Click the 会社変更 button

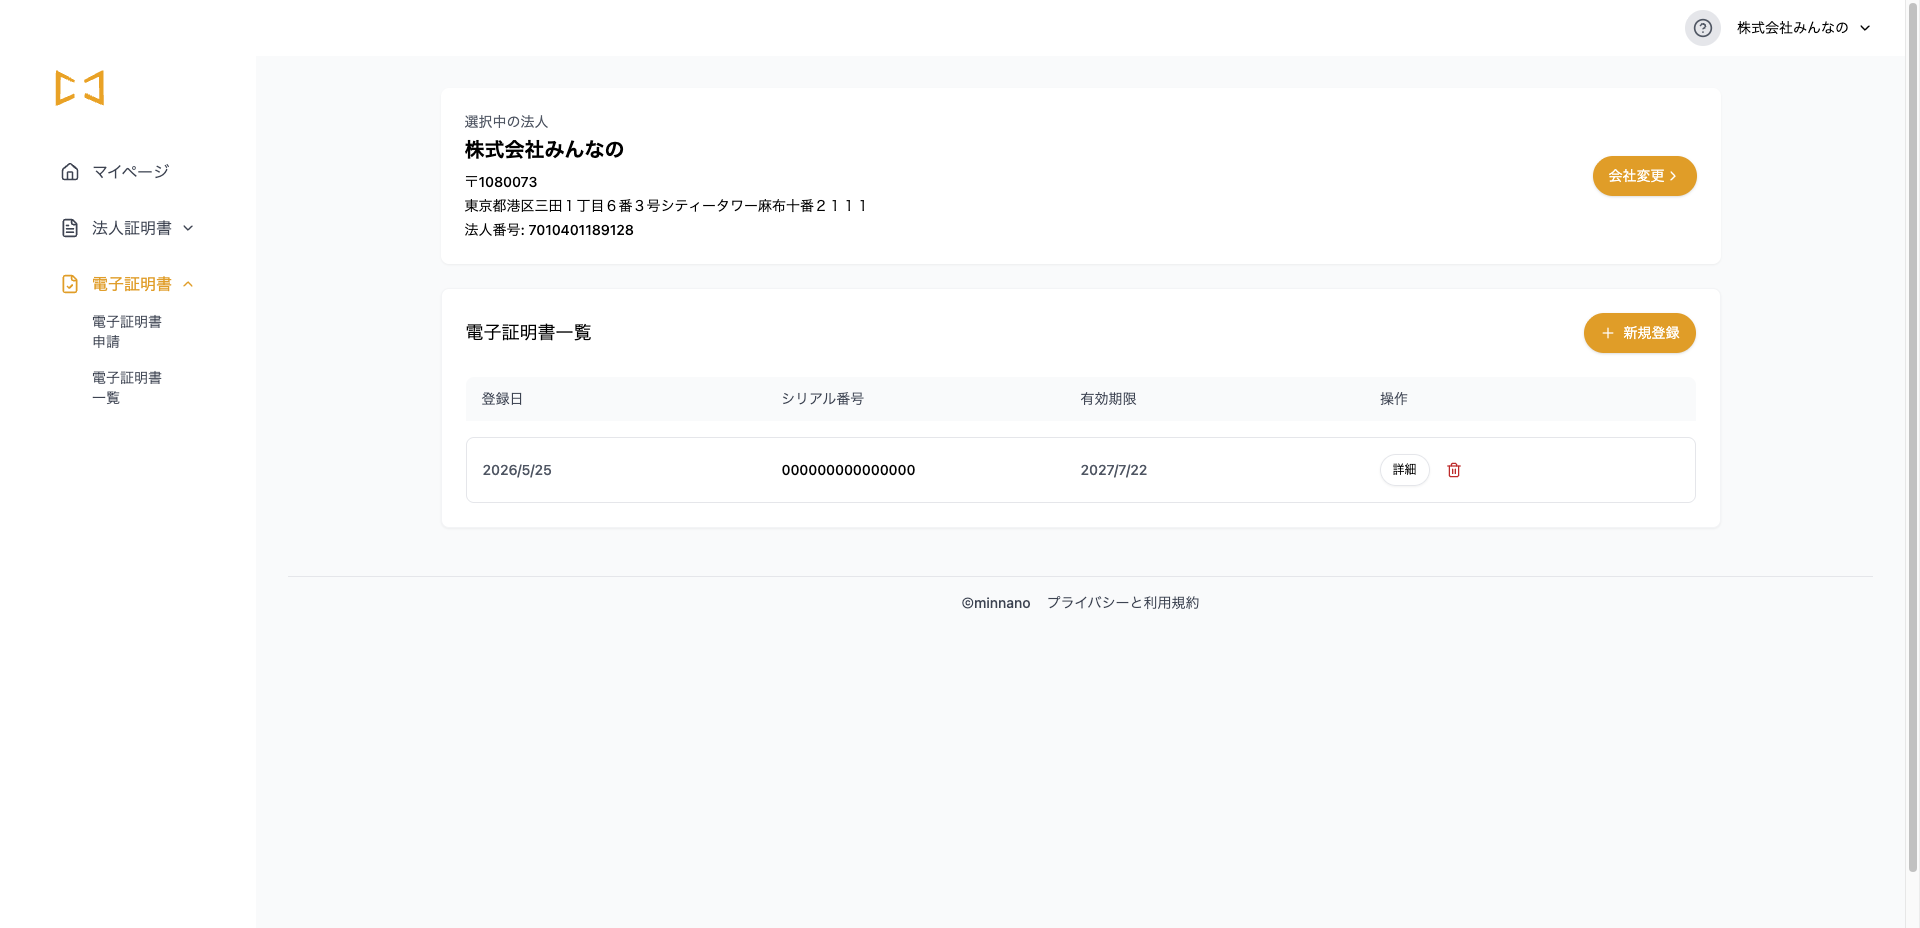pos(1644,176)
